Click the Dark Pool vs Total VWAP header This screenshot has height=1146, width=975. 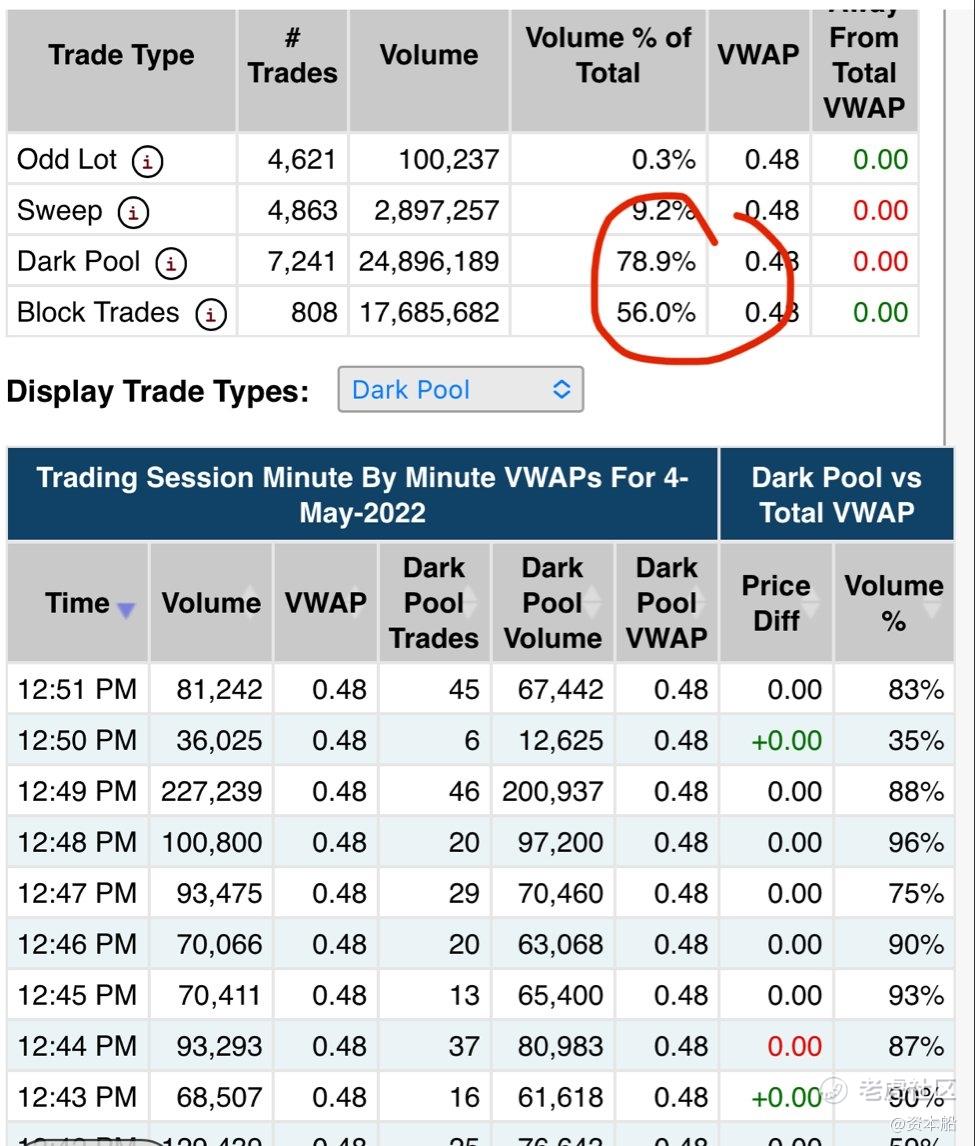coord(837,495)
